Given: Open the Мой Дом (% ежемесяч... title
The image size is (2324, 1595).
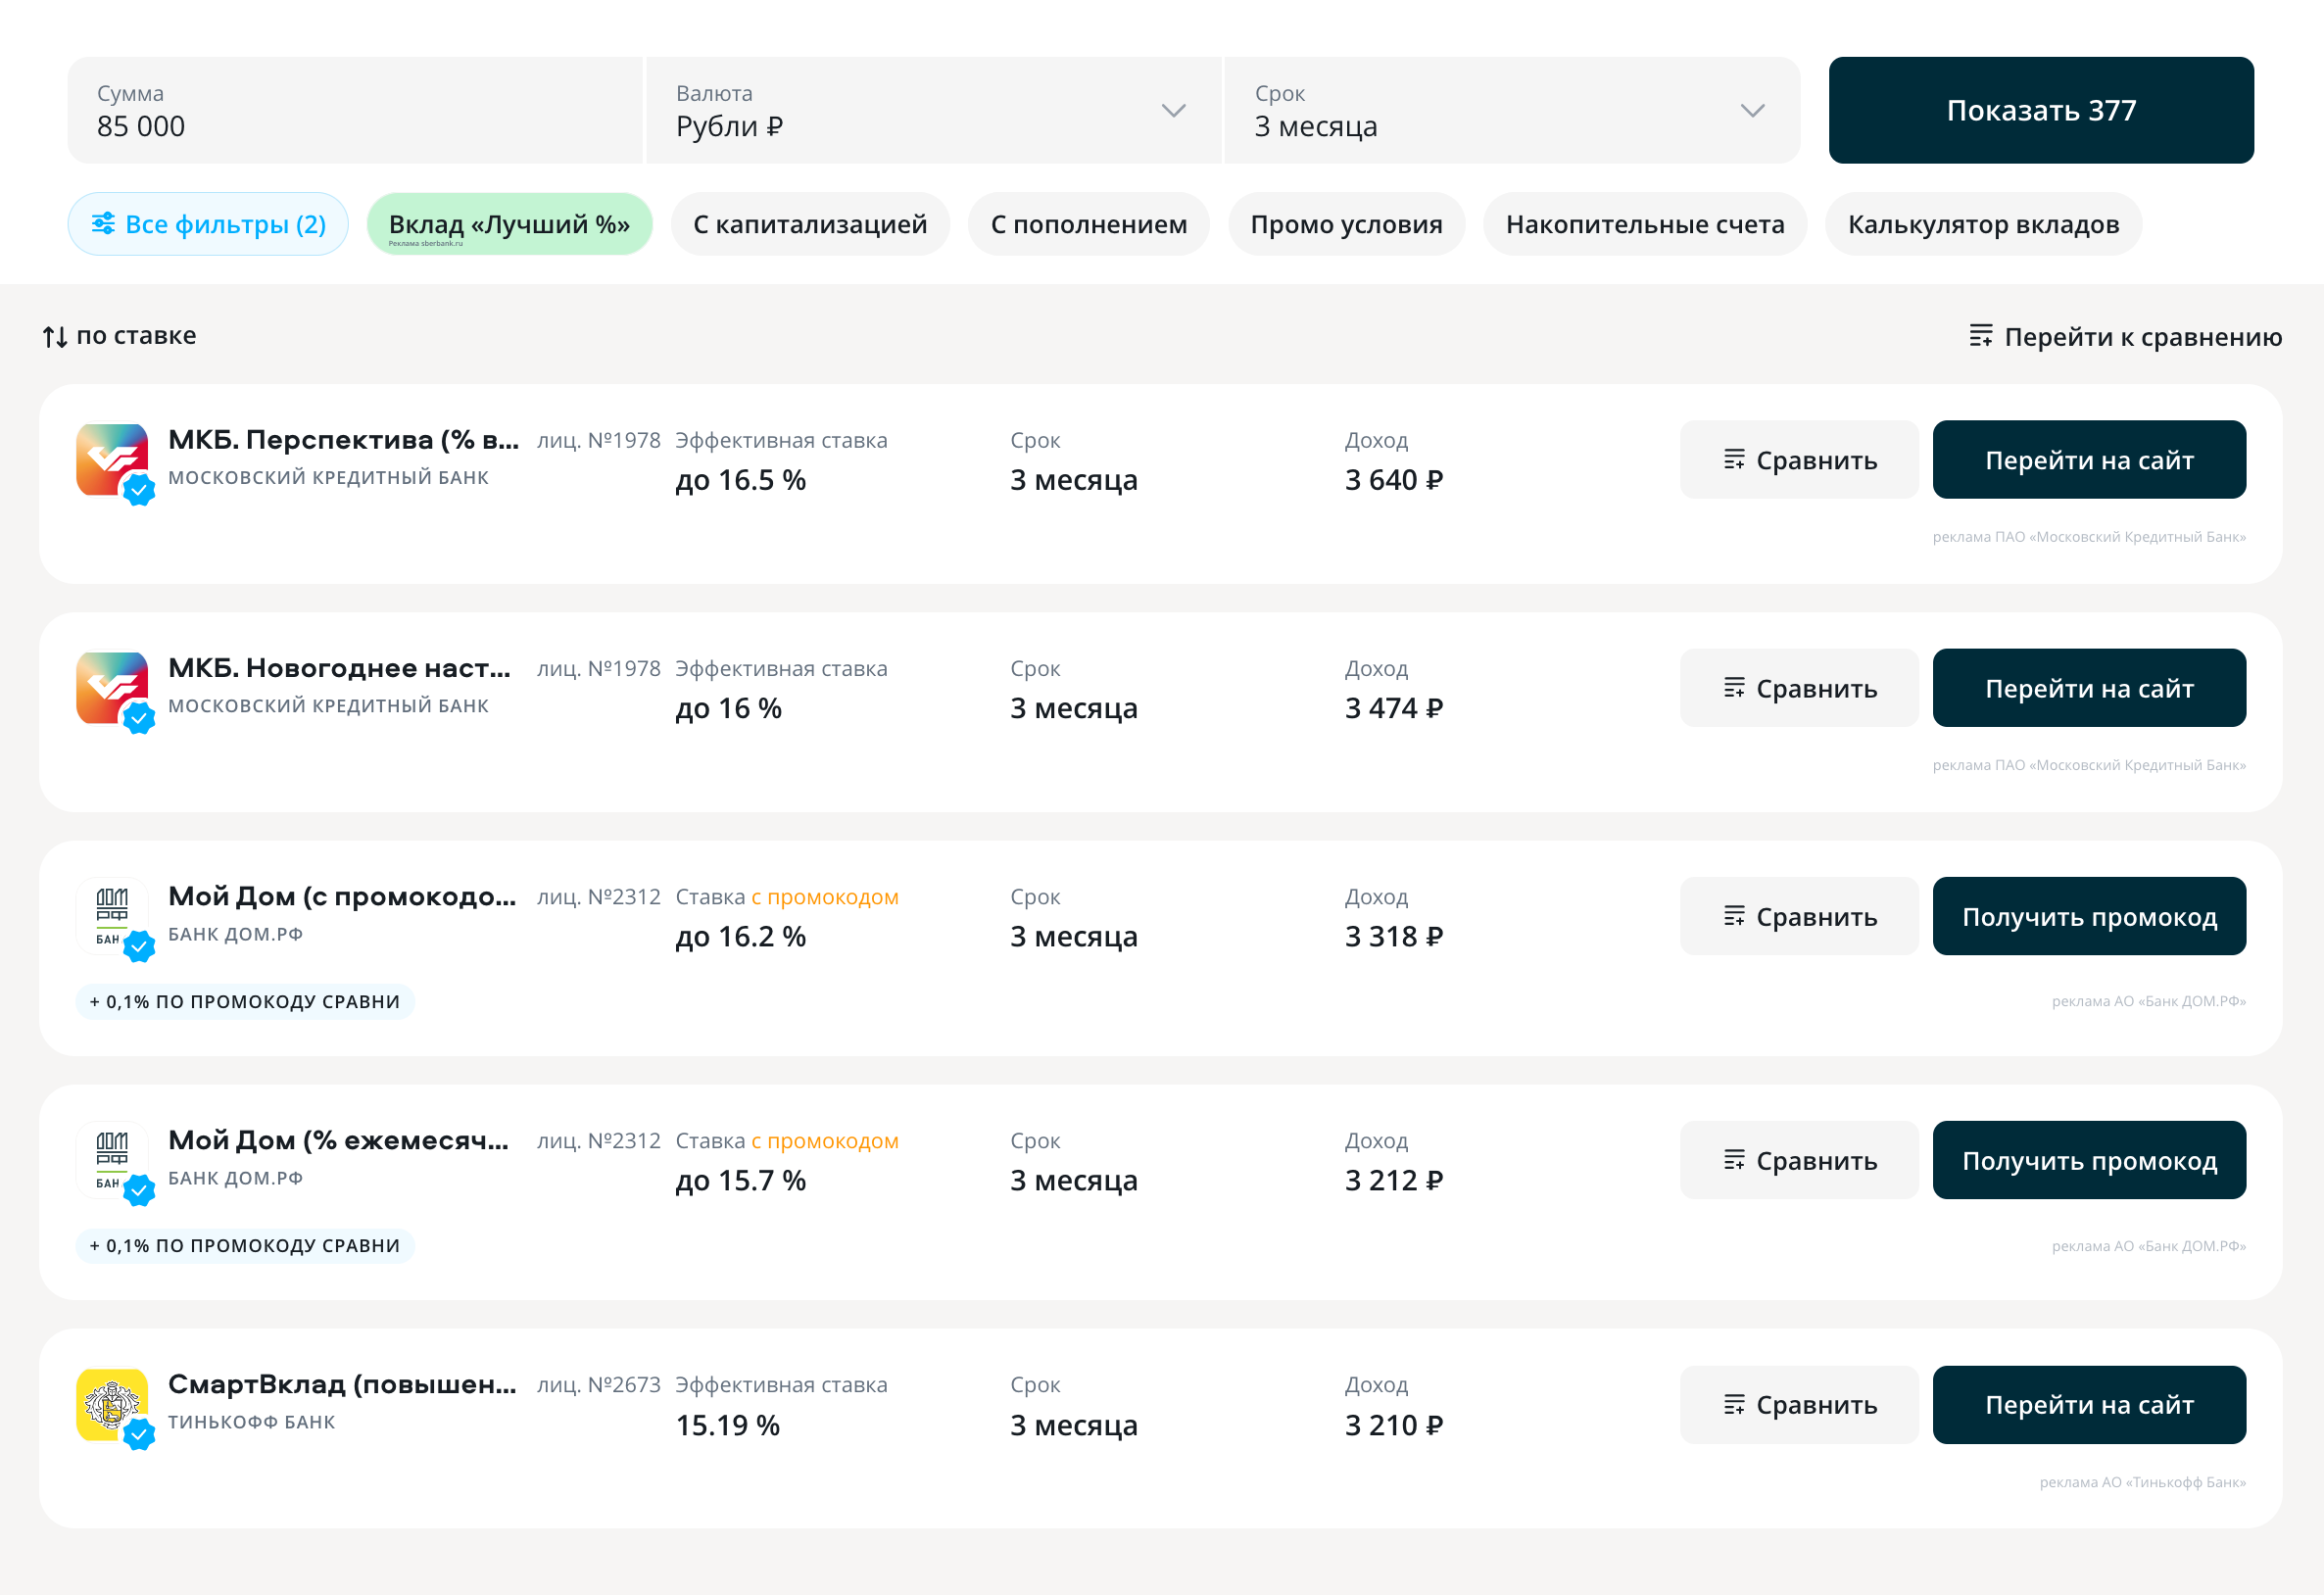Looking at the screenshot, I should tap(338, 1140).
